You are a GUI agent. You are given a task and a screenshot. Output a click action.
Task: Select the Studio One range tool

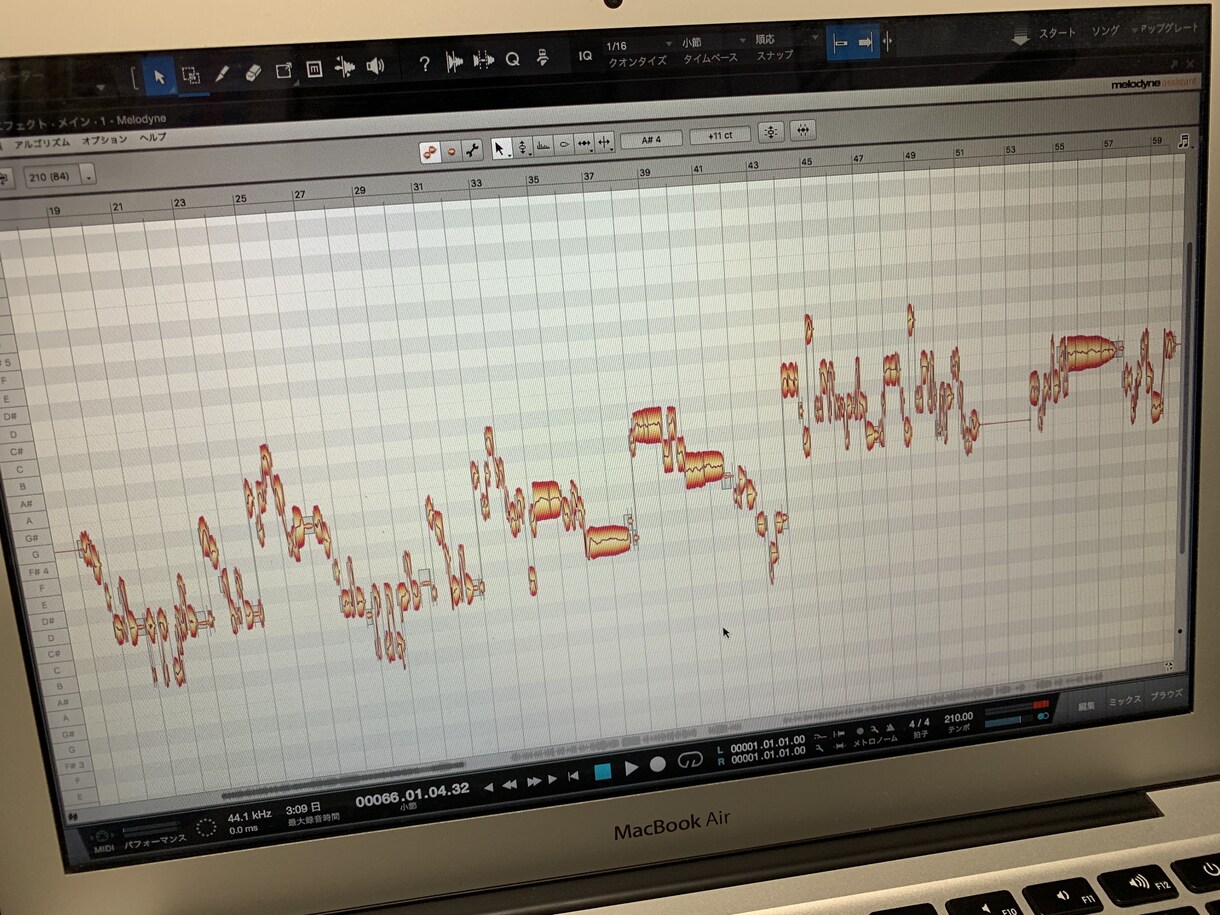tap(190, 76)
